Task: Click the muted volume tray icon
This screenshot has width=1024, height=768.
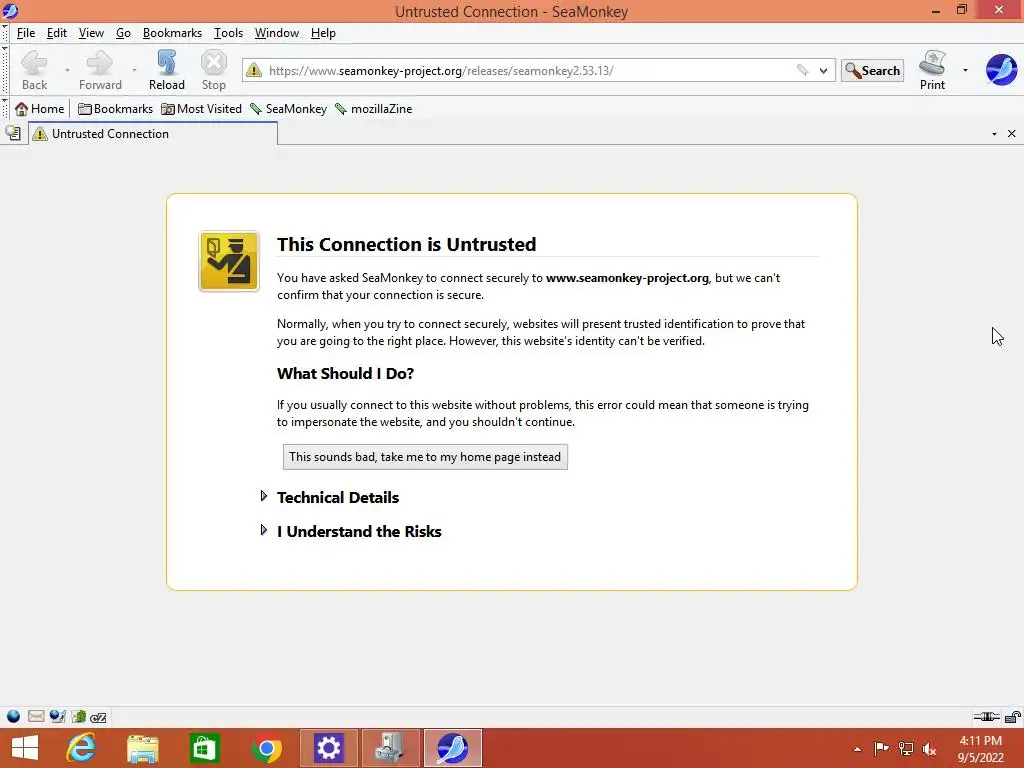Action: tap(929, 748)
